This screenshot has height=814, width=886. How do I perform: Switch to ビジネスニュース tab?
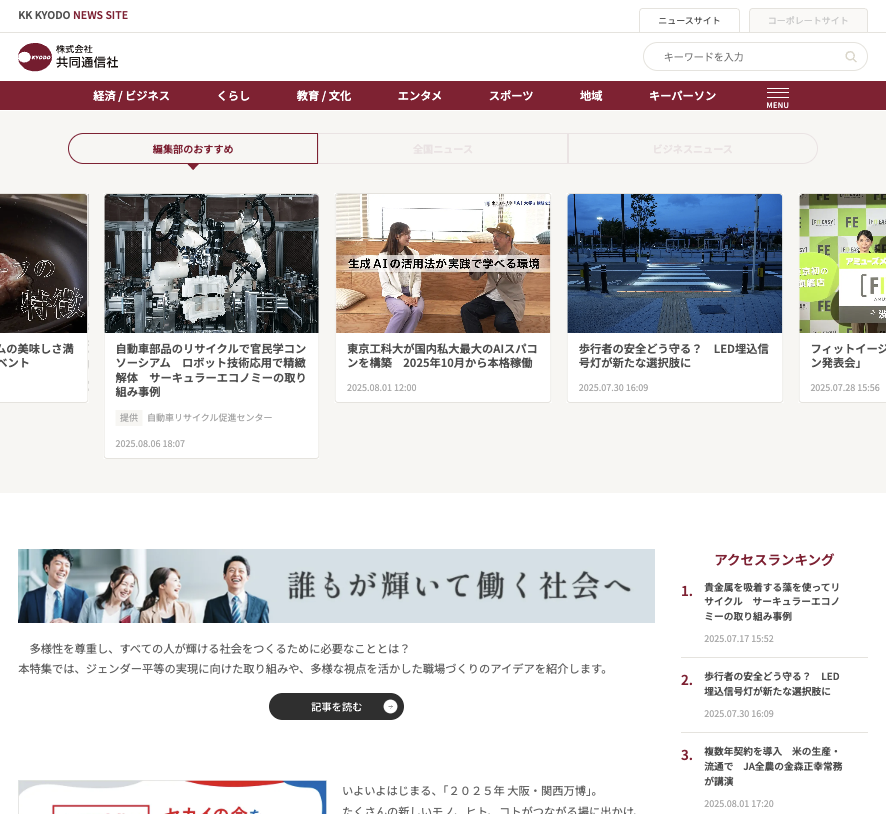pos(692,149)
